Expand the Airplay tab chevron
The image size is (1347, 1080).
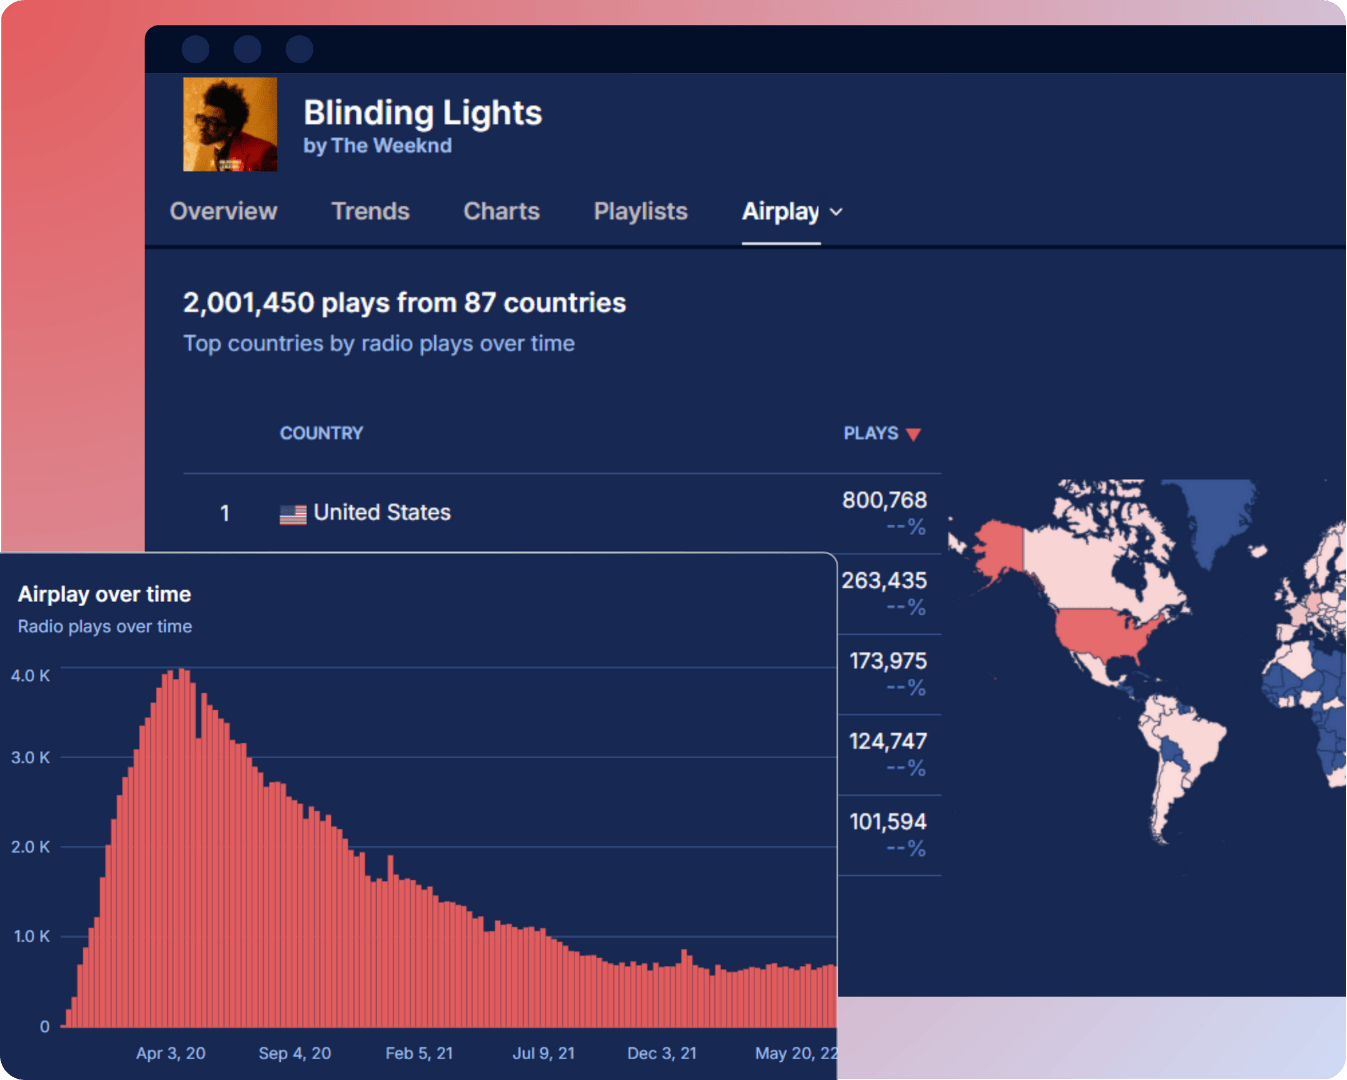837,213
